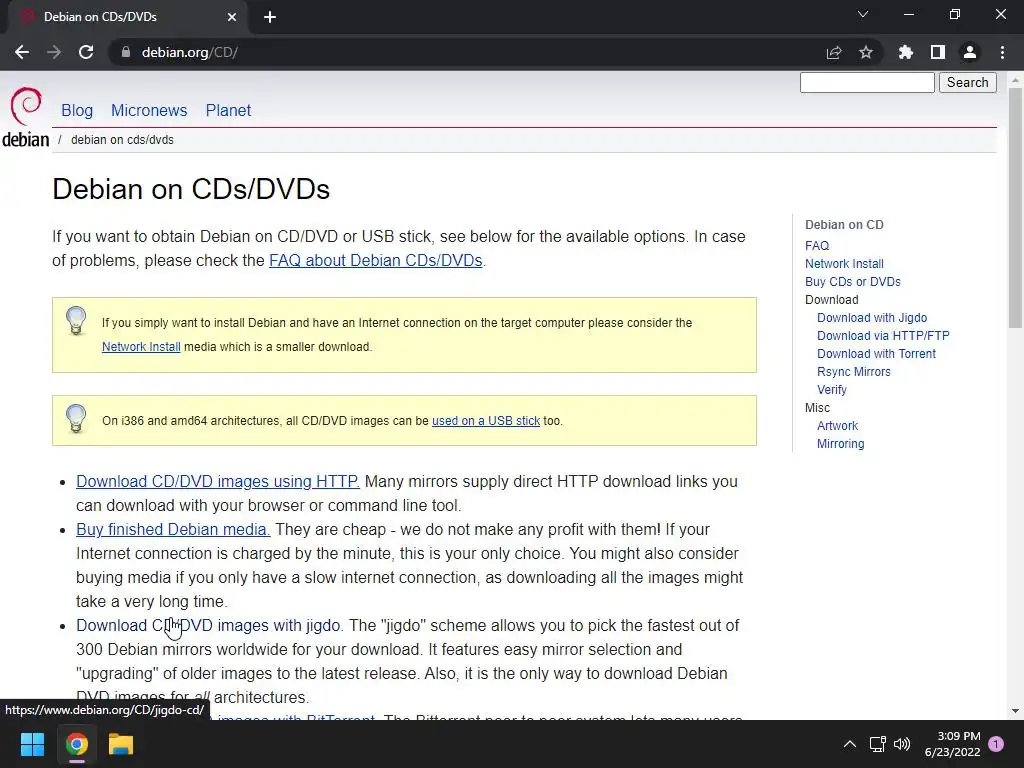Open Mirroring sidebar link
This screenshot has width=1024, height=768.
tap(840, 443)
